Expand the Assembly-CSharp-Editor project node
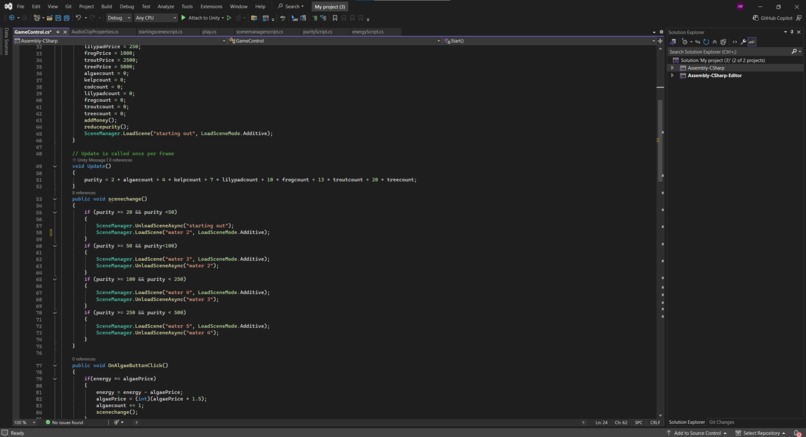Image resolution: width=806 pixels, height=437 pixels. click(x=672, y=76)
